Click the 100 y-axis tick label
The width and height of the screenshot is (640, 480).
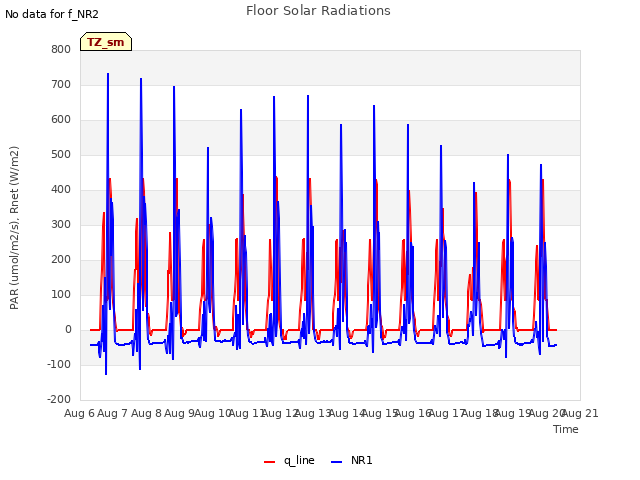[61, 294]
